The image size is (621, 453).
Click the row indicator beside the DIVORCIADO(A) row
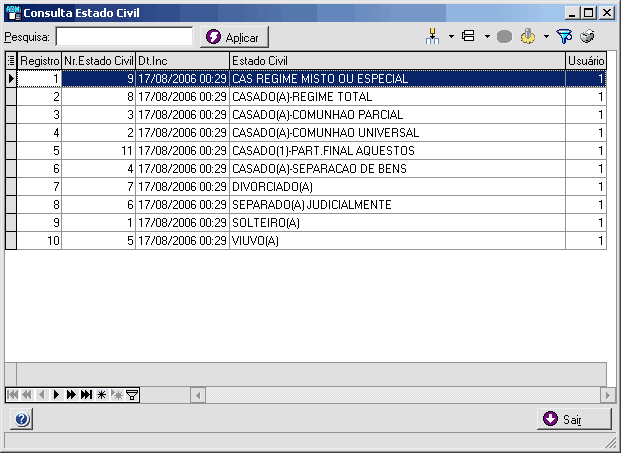click(11, 187)
